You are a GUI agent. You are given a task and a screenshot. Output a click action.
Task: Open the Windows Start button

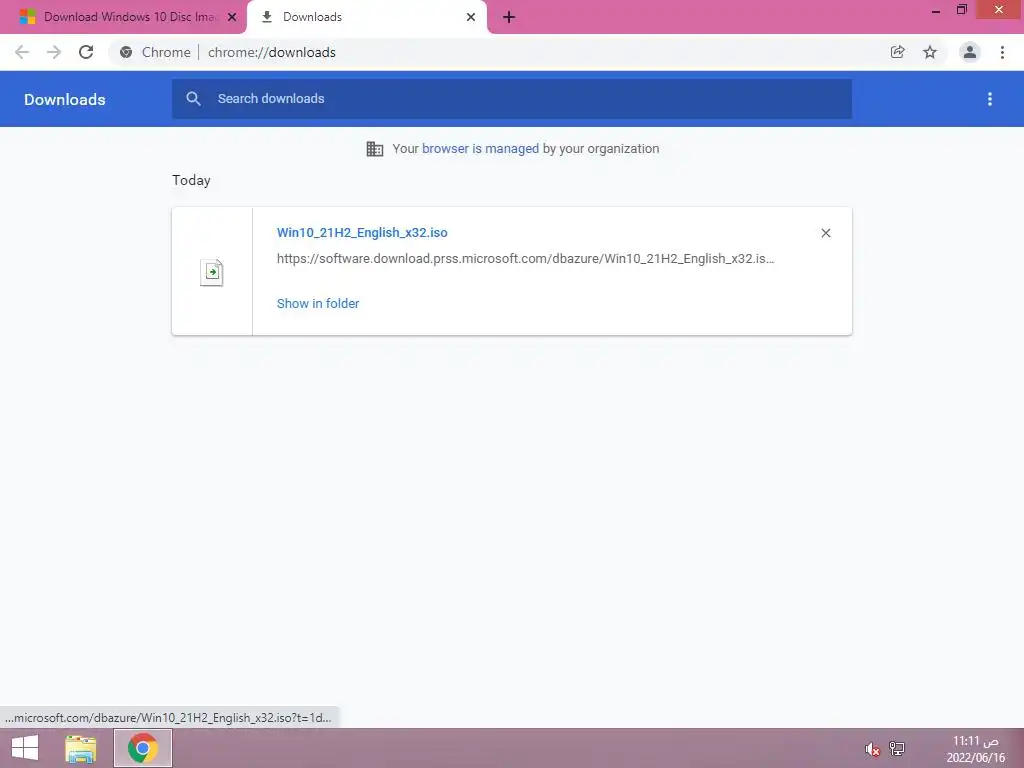tap(25, 748)
